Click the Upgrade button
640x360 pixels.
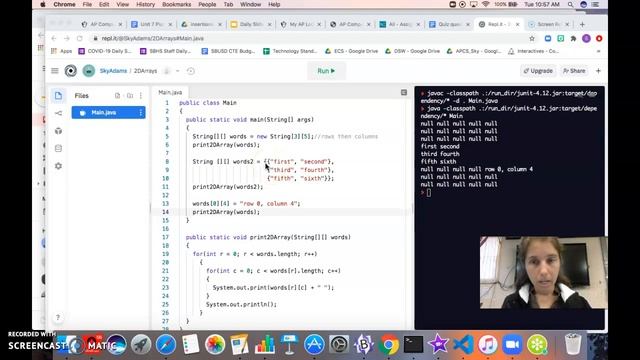[538, 71]
